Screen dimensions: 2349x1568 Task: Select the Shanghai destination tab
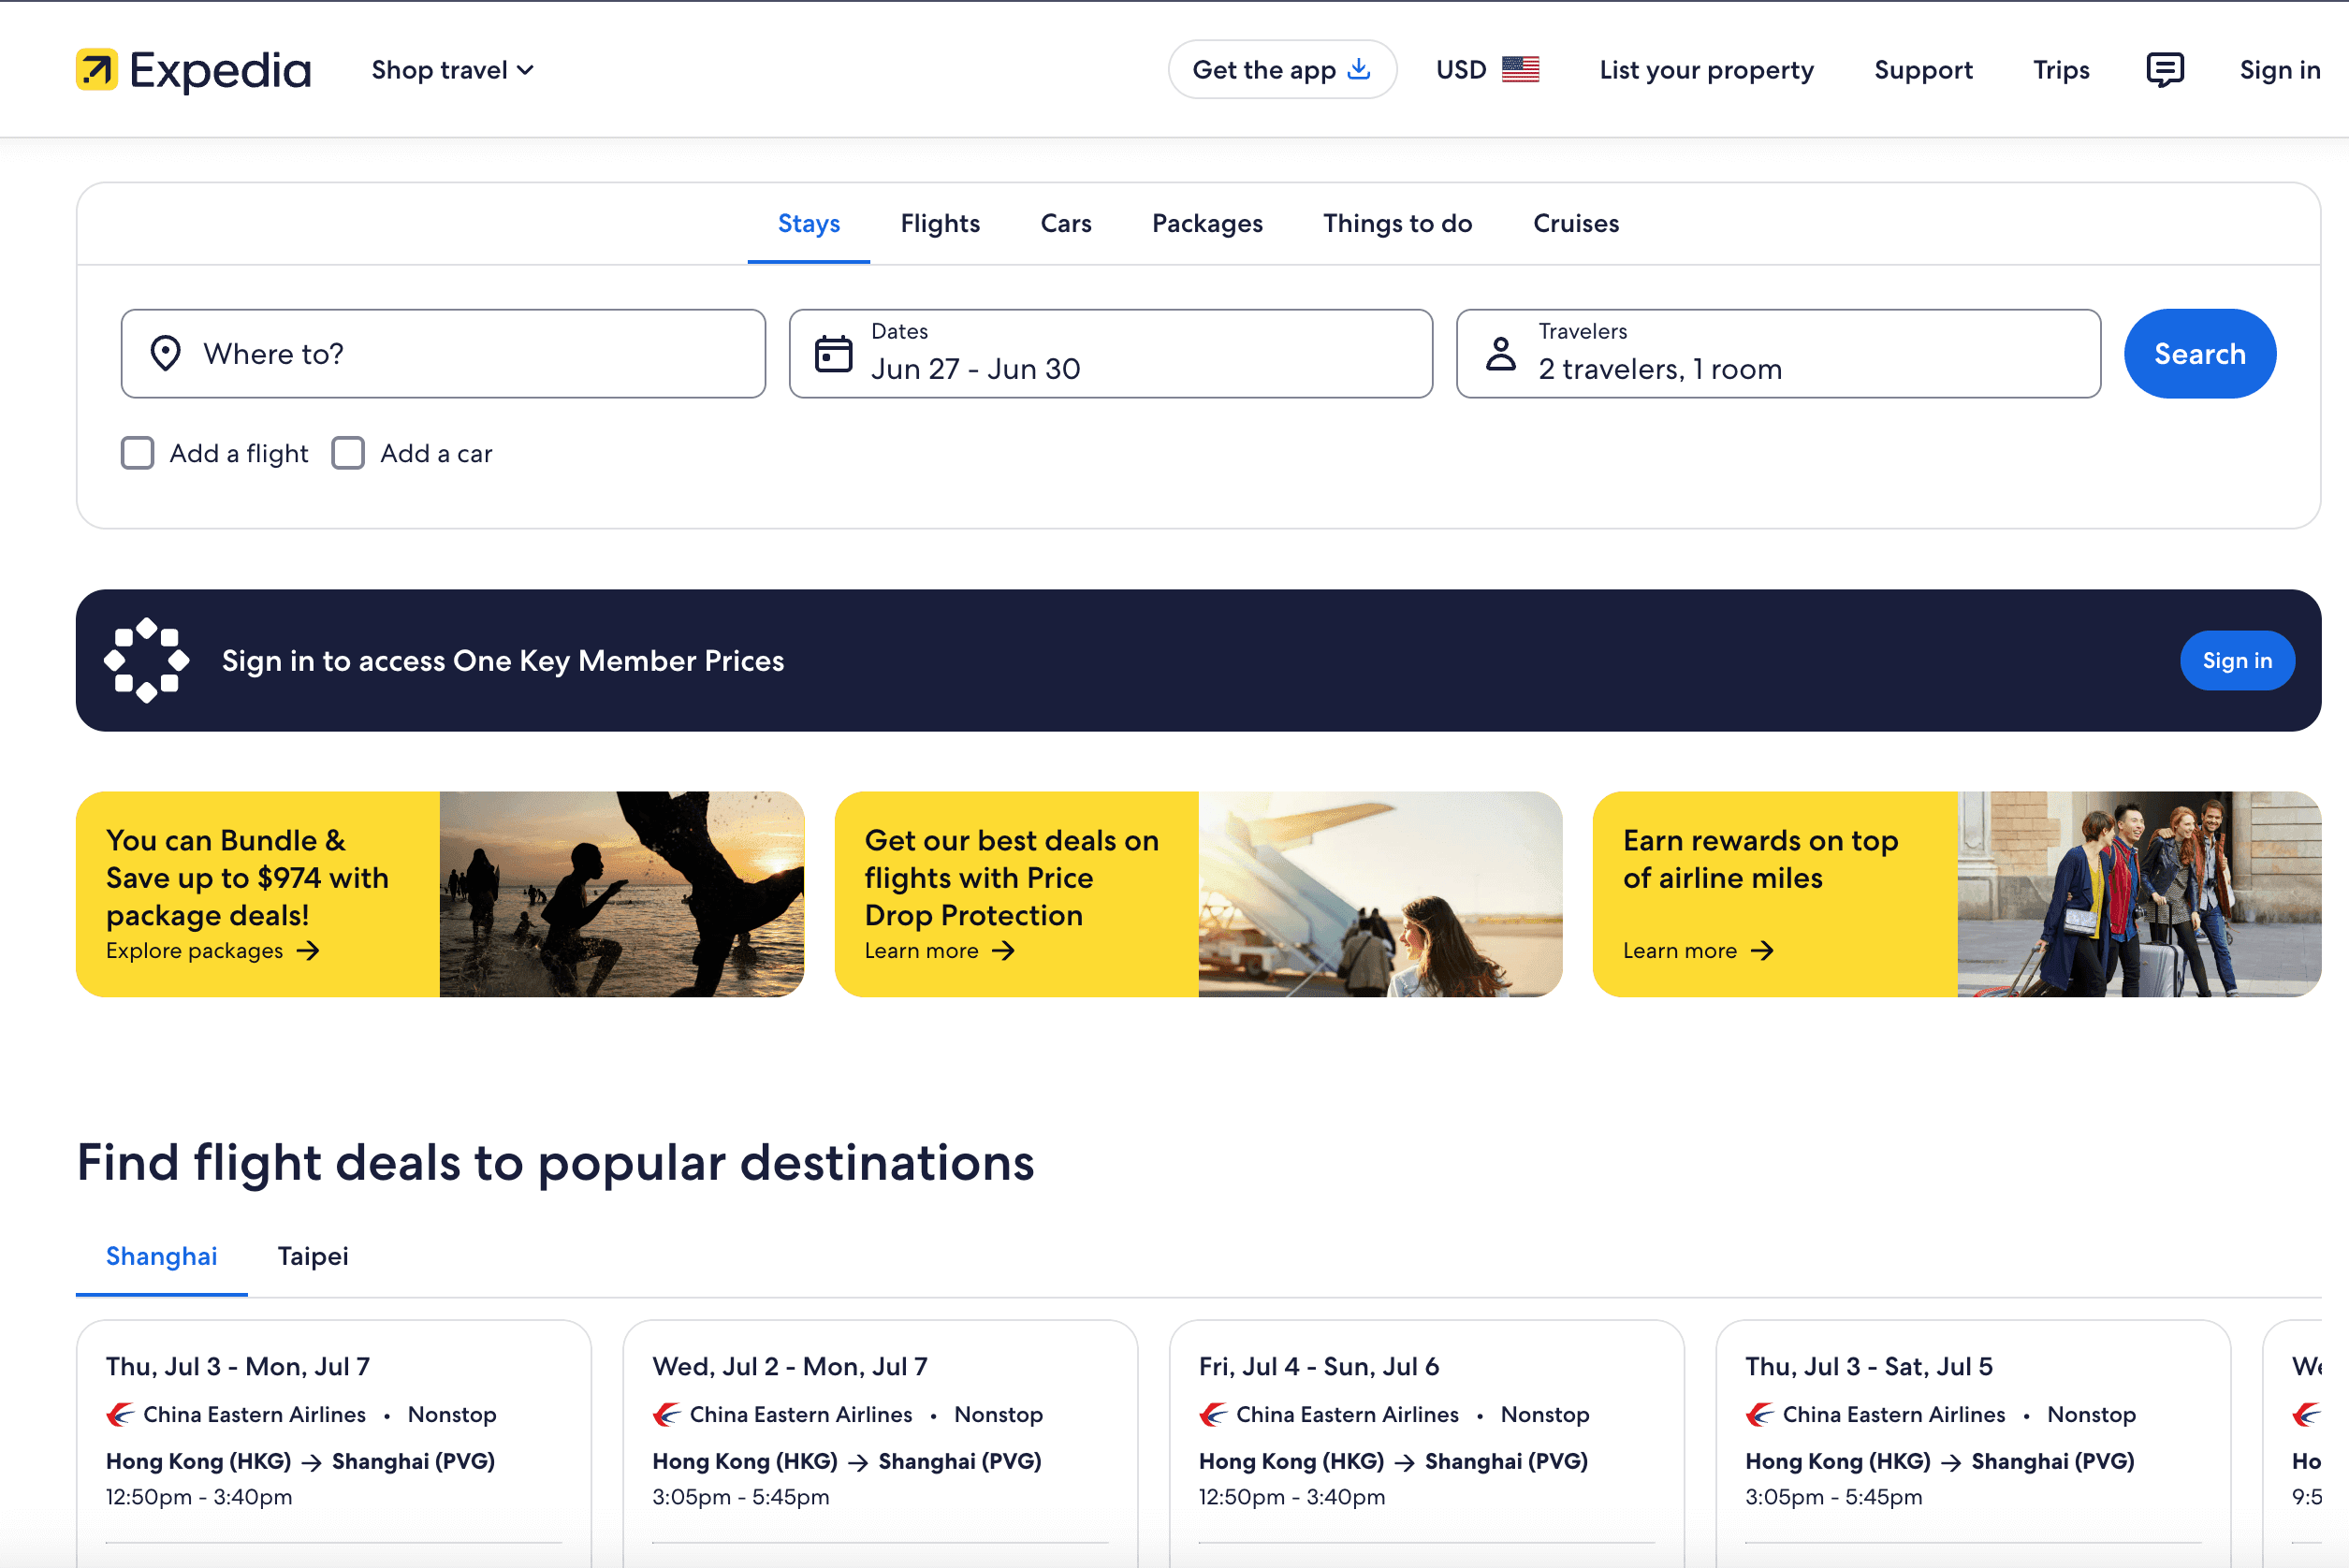[162, 1257]
